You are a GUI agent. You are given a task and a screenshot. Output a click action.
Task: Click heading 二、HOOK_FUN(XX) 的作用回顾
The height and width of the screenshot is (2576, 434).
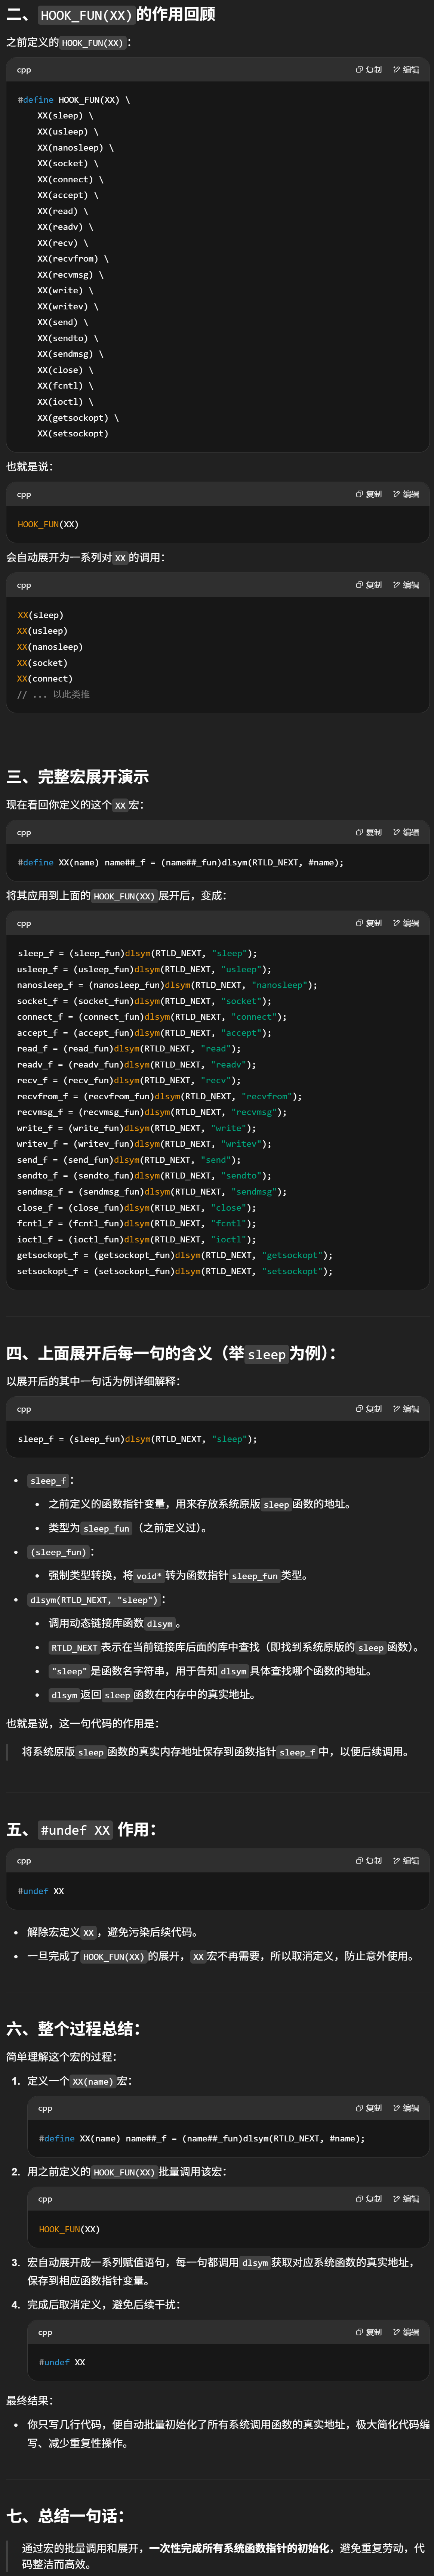[111, 15]
